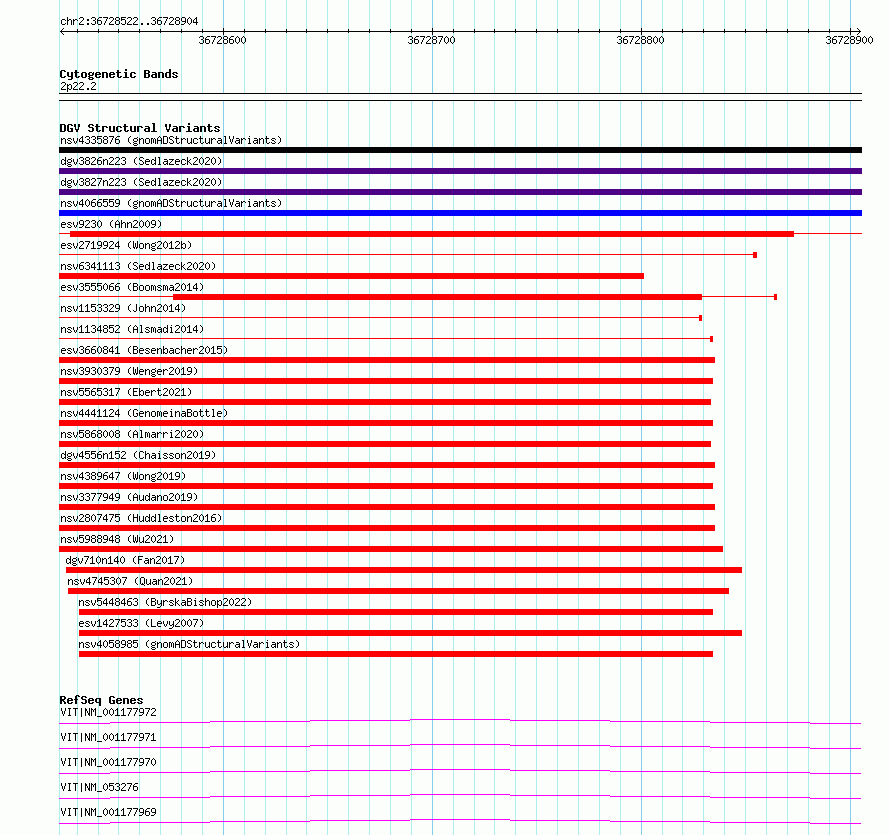890x835 pixels.
Task: Click ruler position 36728700
Action: [x=431, y=40]
